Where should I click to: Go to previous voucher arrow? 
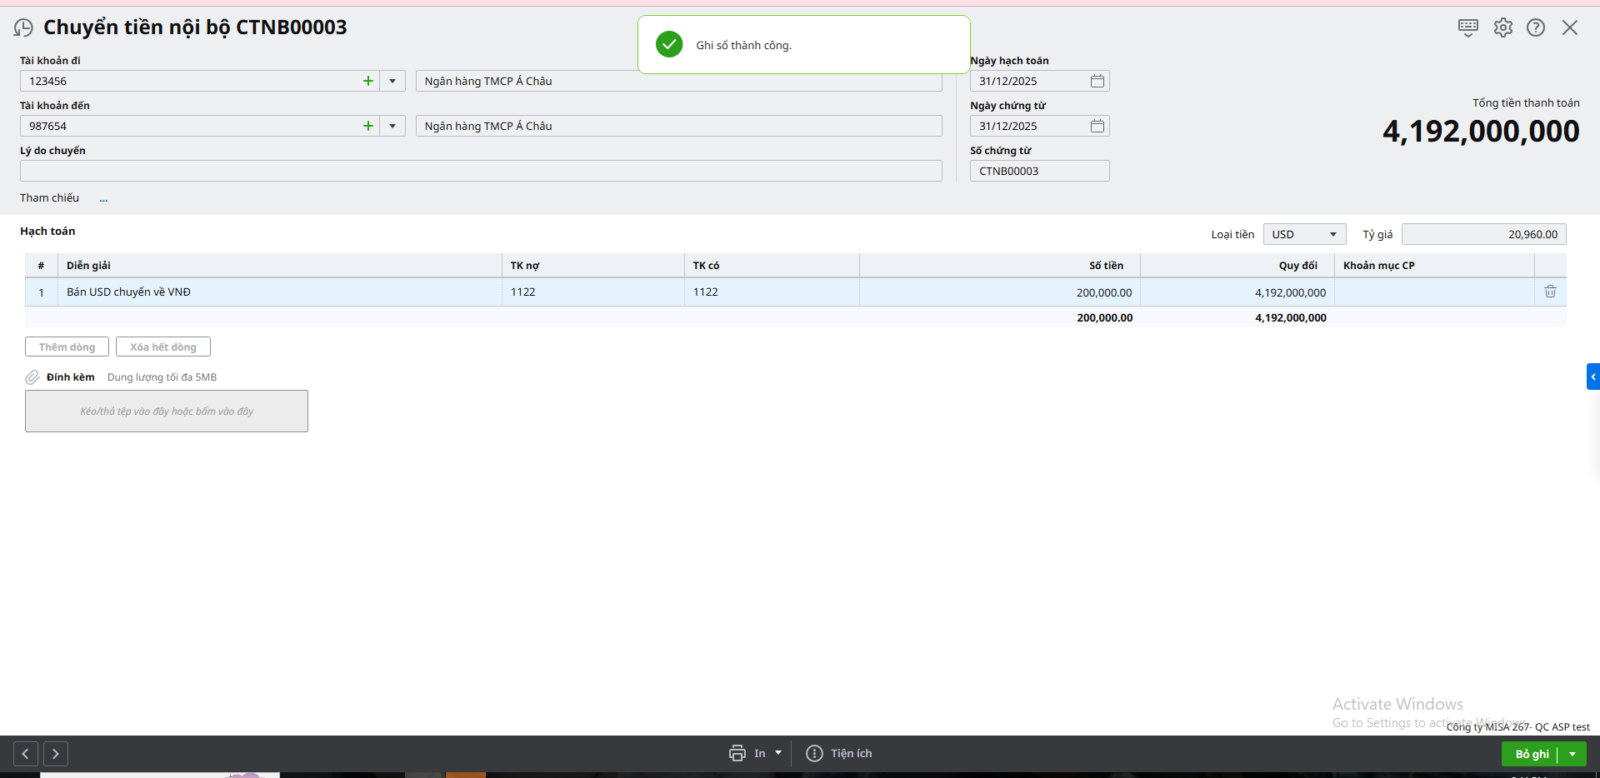click(26, 754)
